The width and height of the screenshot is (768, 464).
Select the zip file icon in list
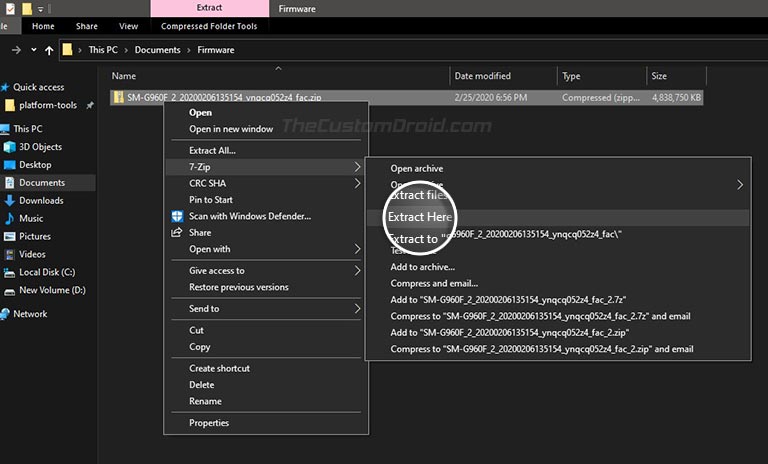pos(118,97)
